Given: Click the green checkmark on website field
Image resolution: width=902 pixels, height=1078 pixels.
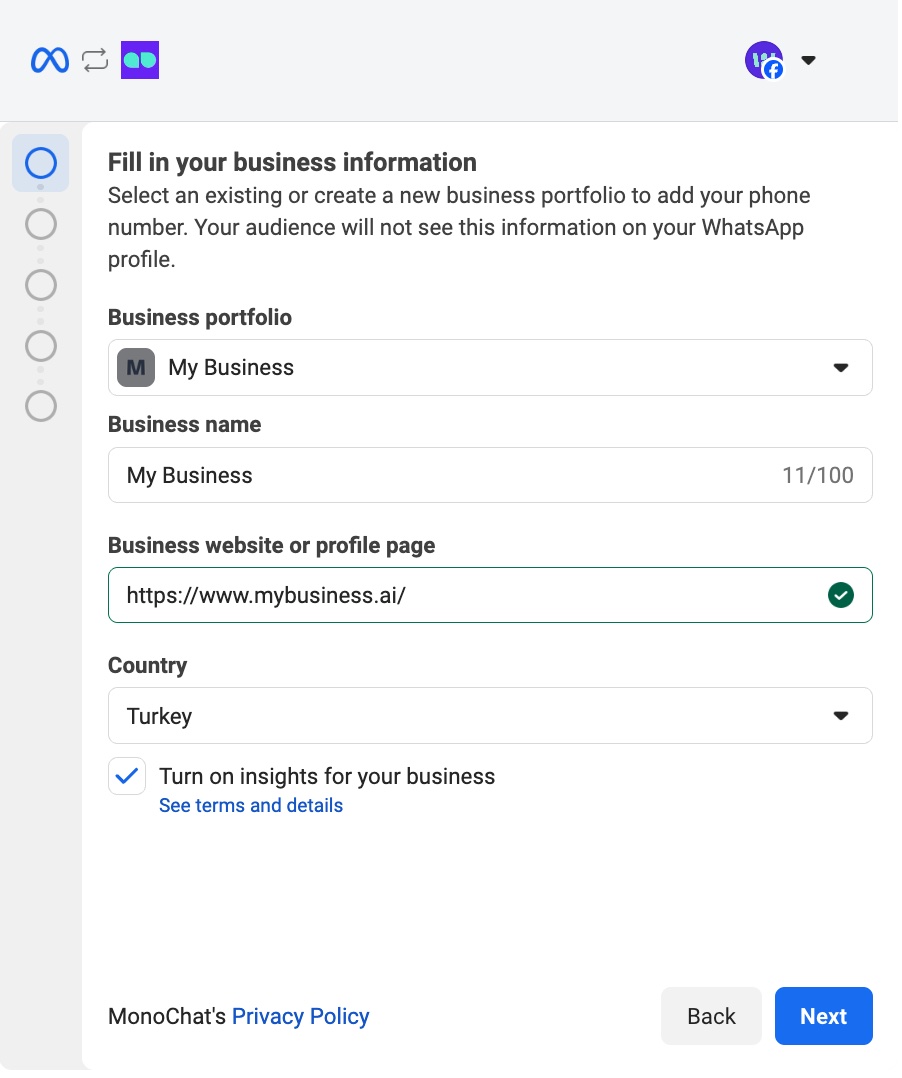Looking at the screenshot, I should [x=841, y=595].
